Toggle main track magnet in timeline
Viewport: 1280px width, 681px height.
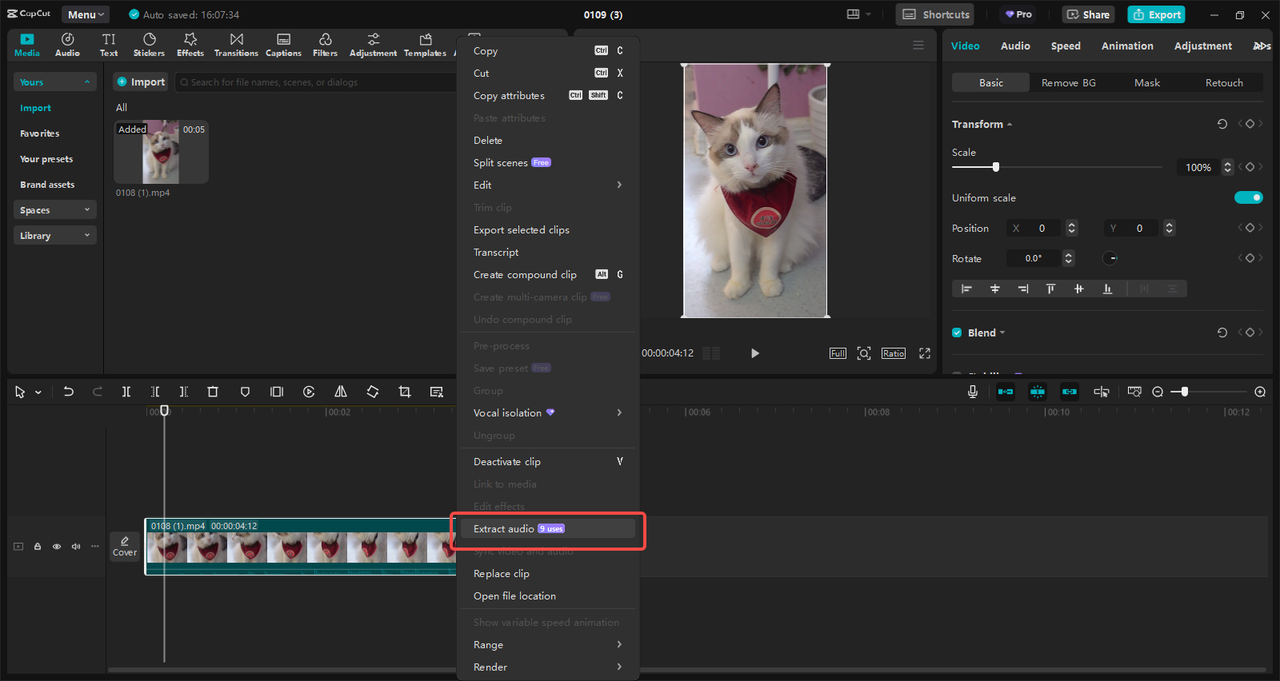(x=1005, y=392)
